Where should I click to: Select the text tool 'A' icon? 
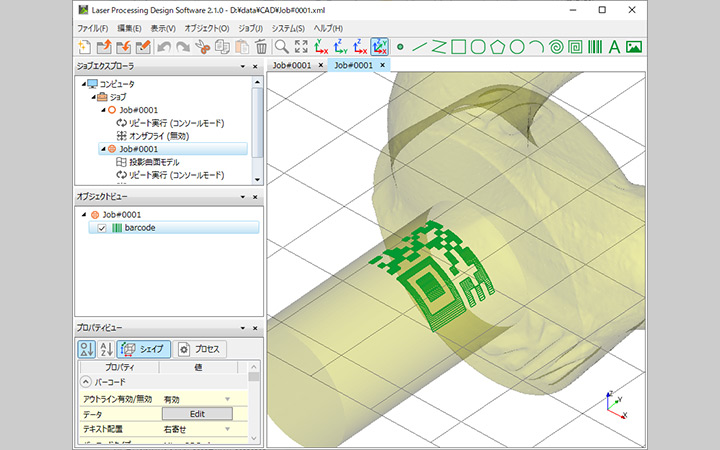[x=613, y=46]
